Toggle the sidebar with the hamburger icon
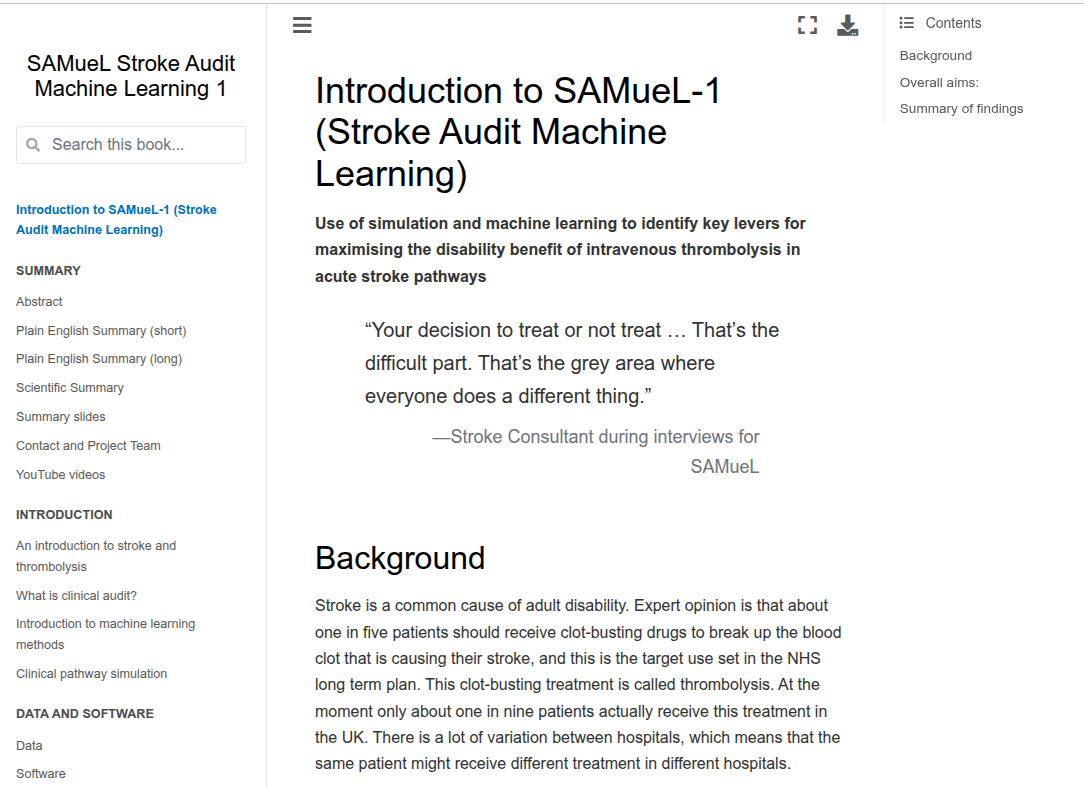 tap(302, 25)
